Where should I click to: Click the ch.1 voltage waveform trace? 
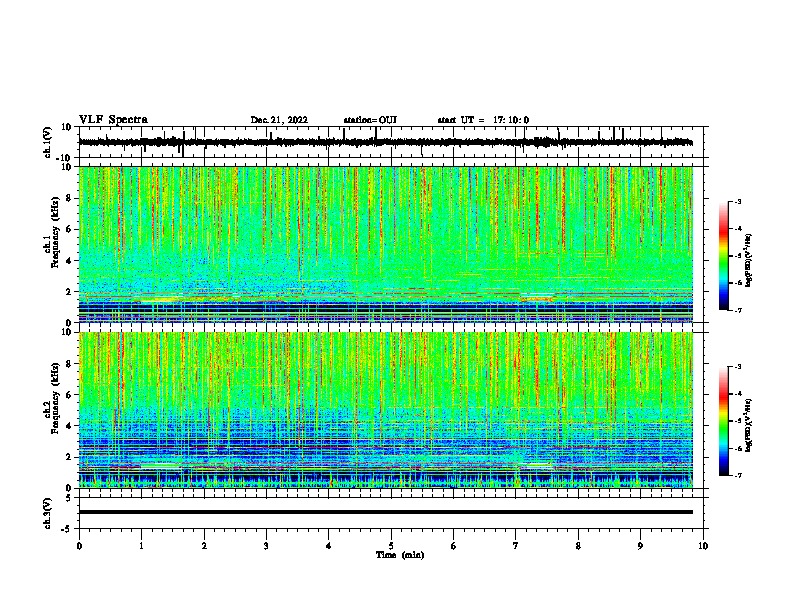click(386, 142)
